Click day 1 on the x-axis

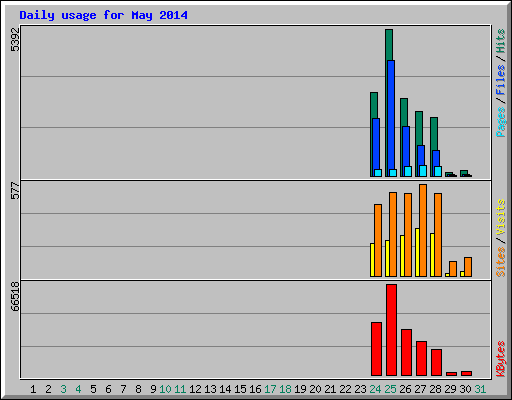tap(33, 389)
